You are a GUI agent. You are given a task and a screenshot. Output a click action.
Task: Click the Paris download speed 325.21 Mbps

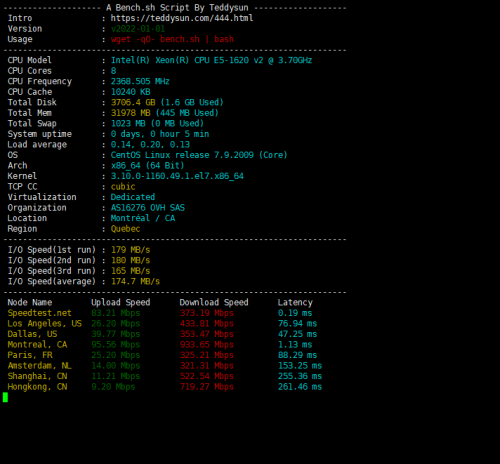pos(207,355)
